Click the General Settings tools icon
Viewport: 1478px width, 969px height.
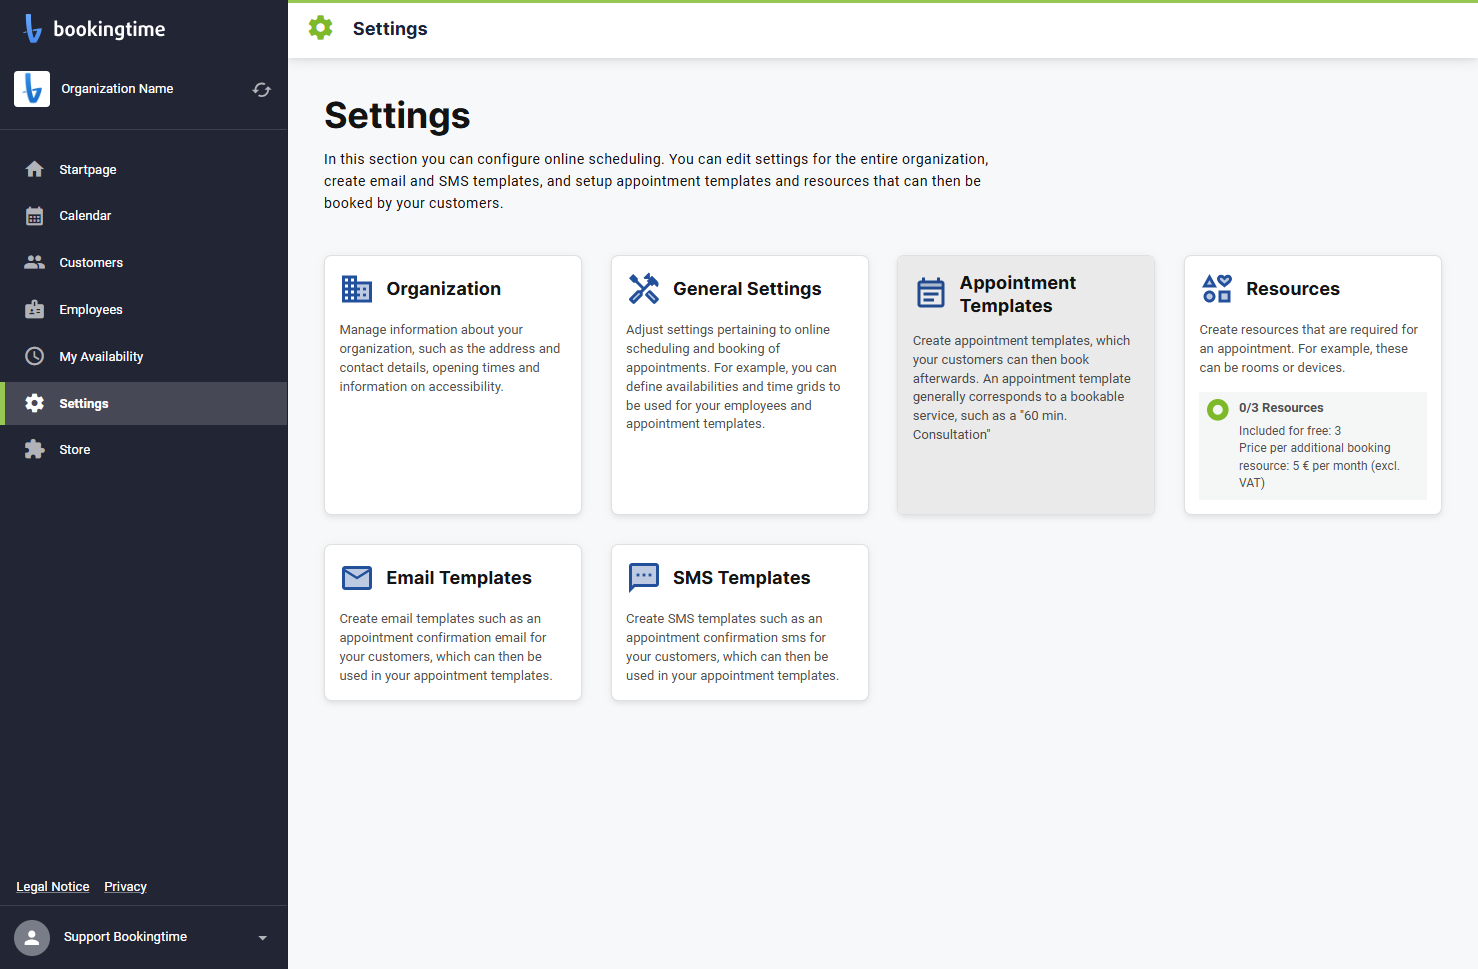tap(644, 289)
